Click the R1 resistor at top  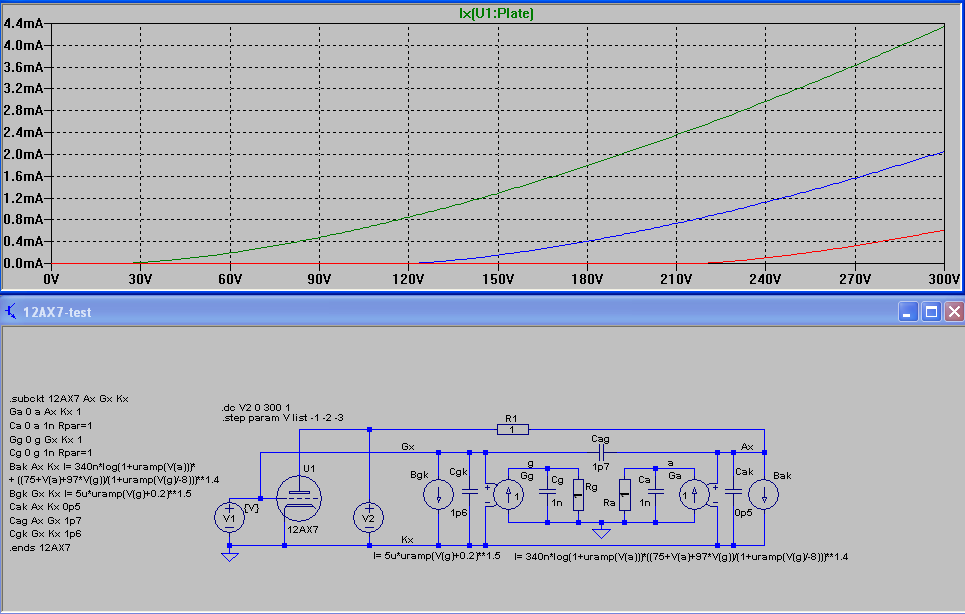point(512,429)
